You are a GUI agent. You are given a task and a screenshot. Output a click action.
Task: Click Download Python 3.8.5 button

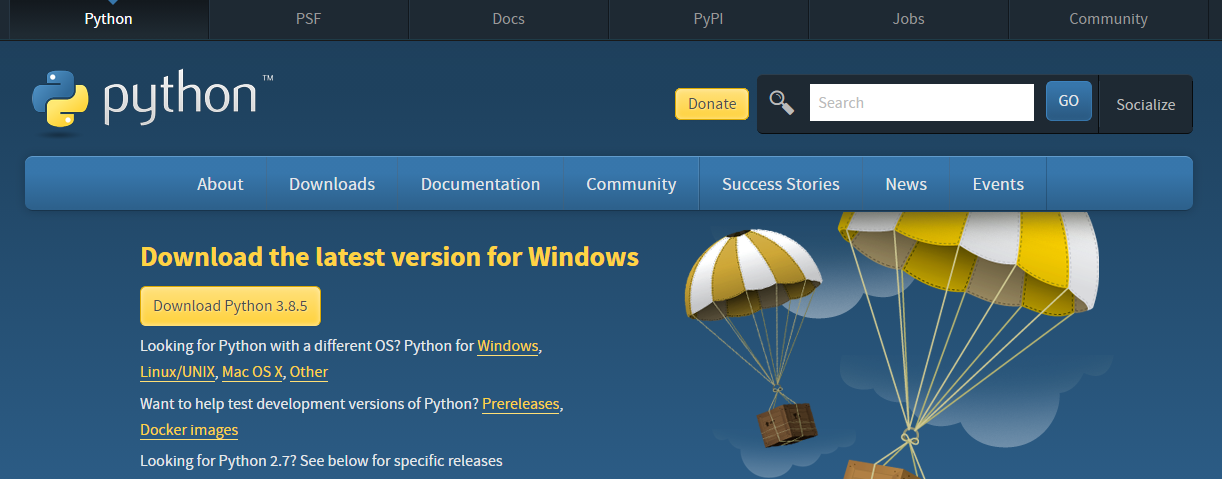[x=230, y=306]
